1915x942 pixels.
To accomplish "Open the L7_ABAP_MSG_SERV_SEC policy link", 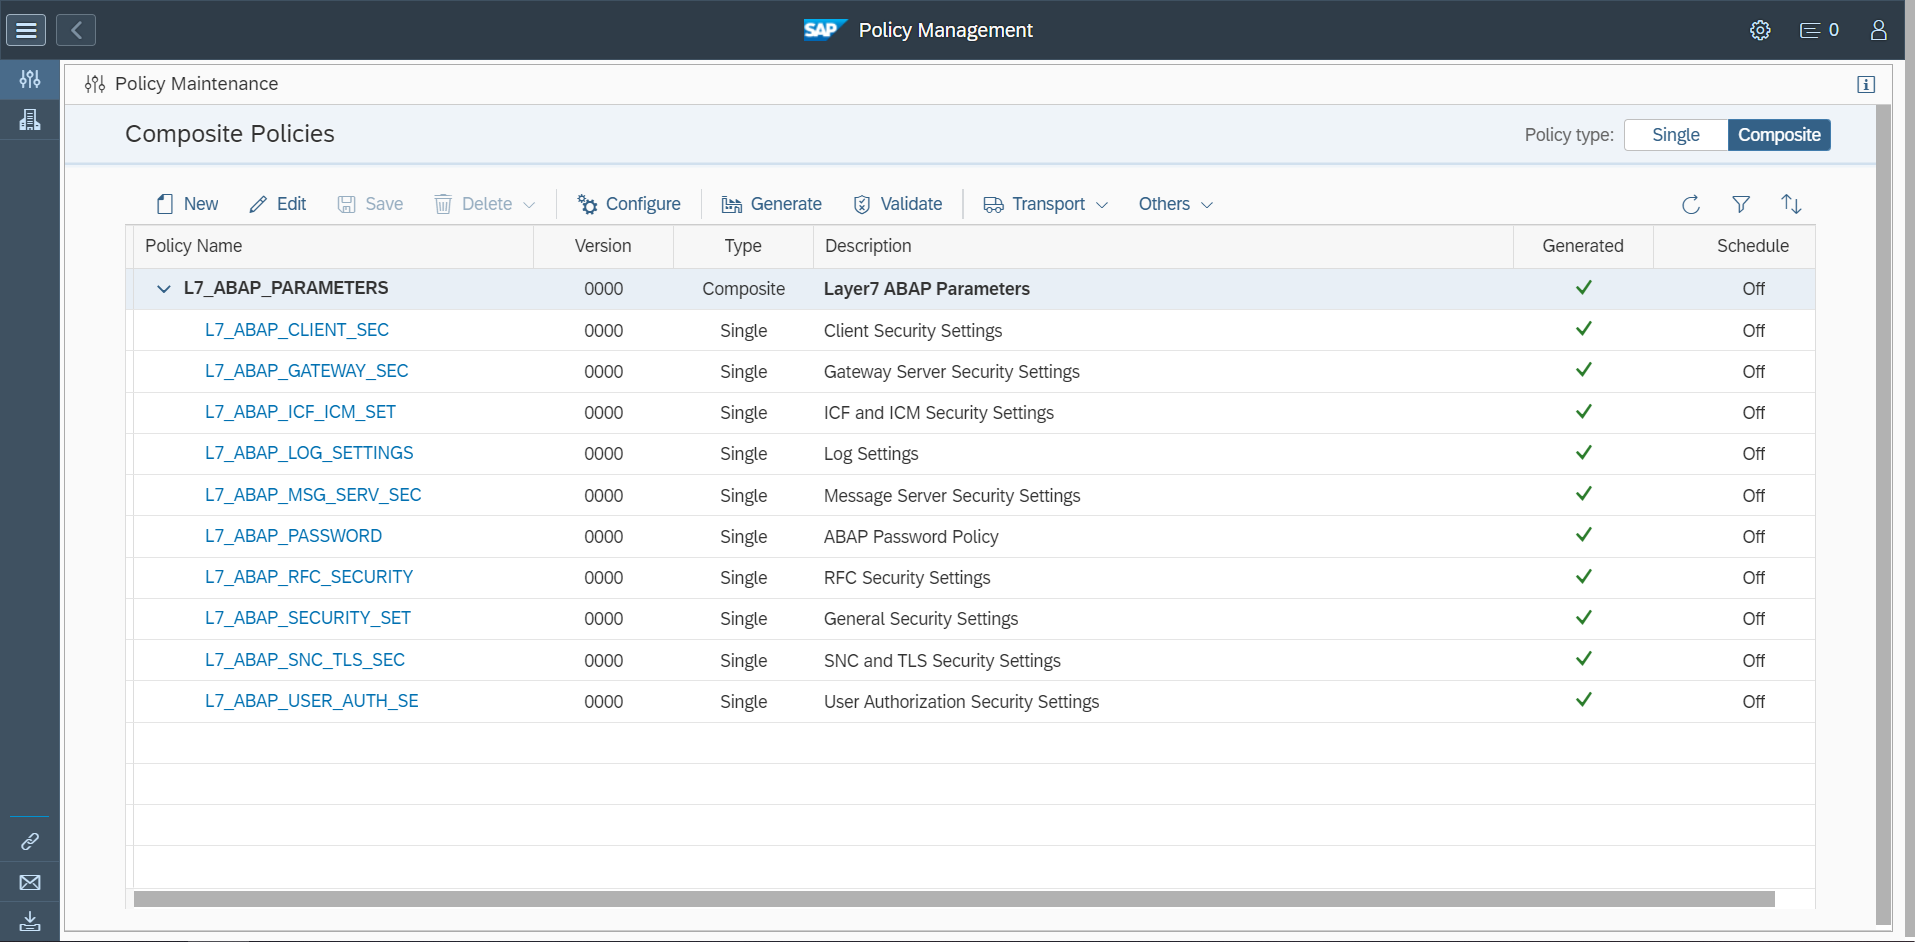I will click(313, 495).
